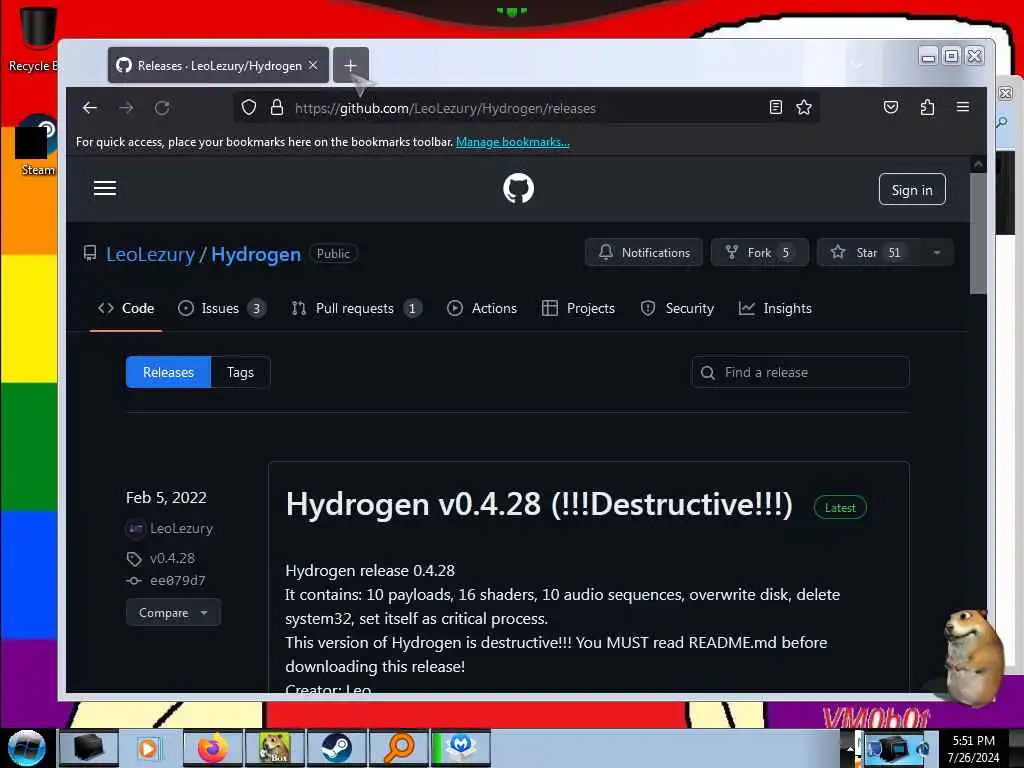The image size is (1024, 768).
Task: Open the Firefox taskbar icon
Action: pos(213,748)
